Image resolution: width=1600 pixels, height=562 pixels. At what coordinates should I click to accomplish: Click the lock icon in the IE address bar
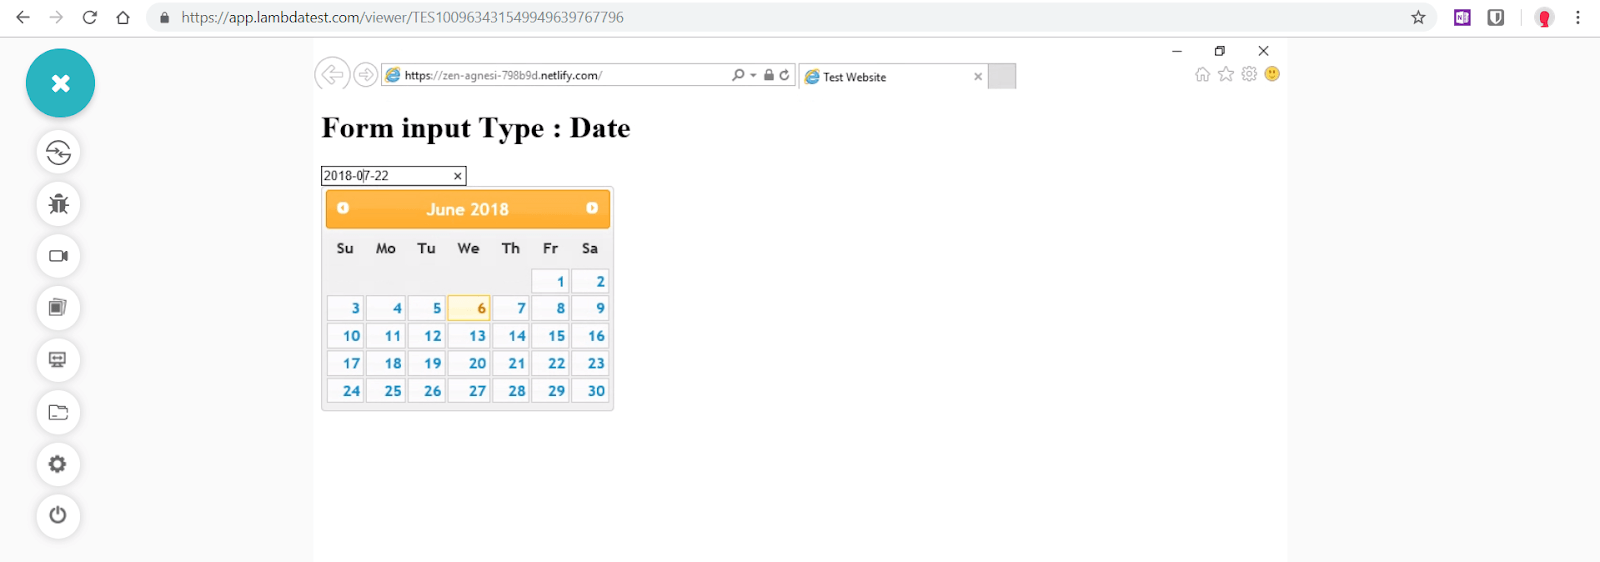769,75
